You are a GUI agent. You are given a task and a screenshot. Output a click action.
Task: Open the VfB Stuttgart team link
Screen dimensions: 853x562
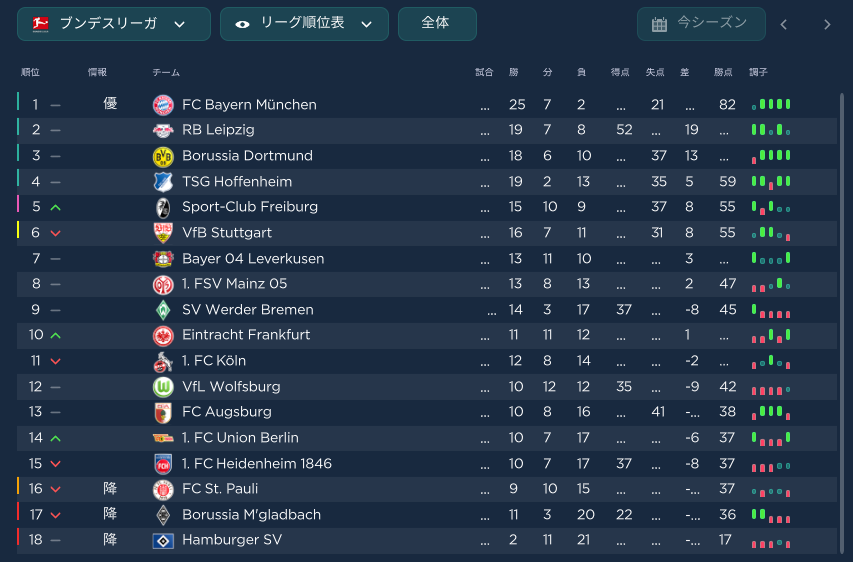227,233
